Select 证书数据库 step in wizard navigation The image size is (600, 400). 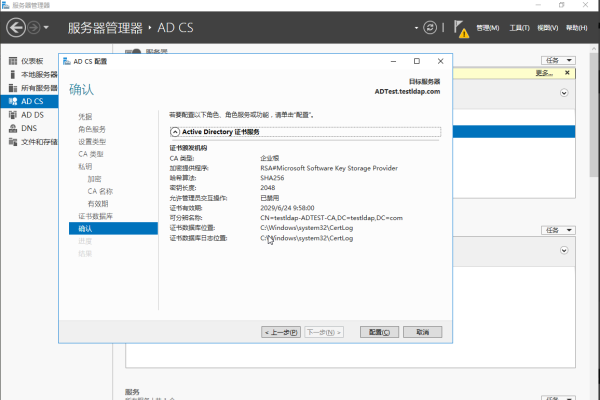(96, 216)
